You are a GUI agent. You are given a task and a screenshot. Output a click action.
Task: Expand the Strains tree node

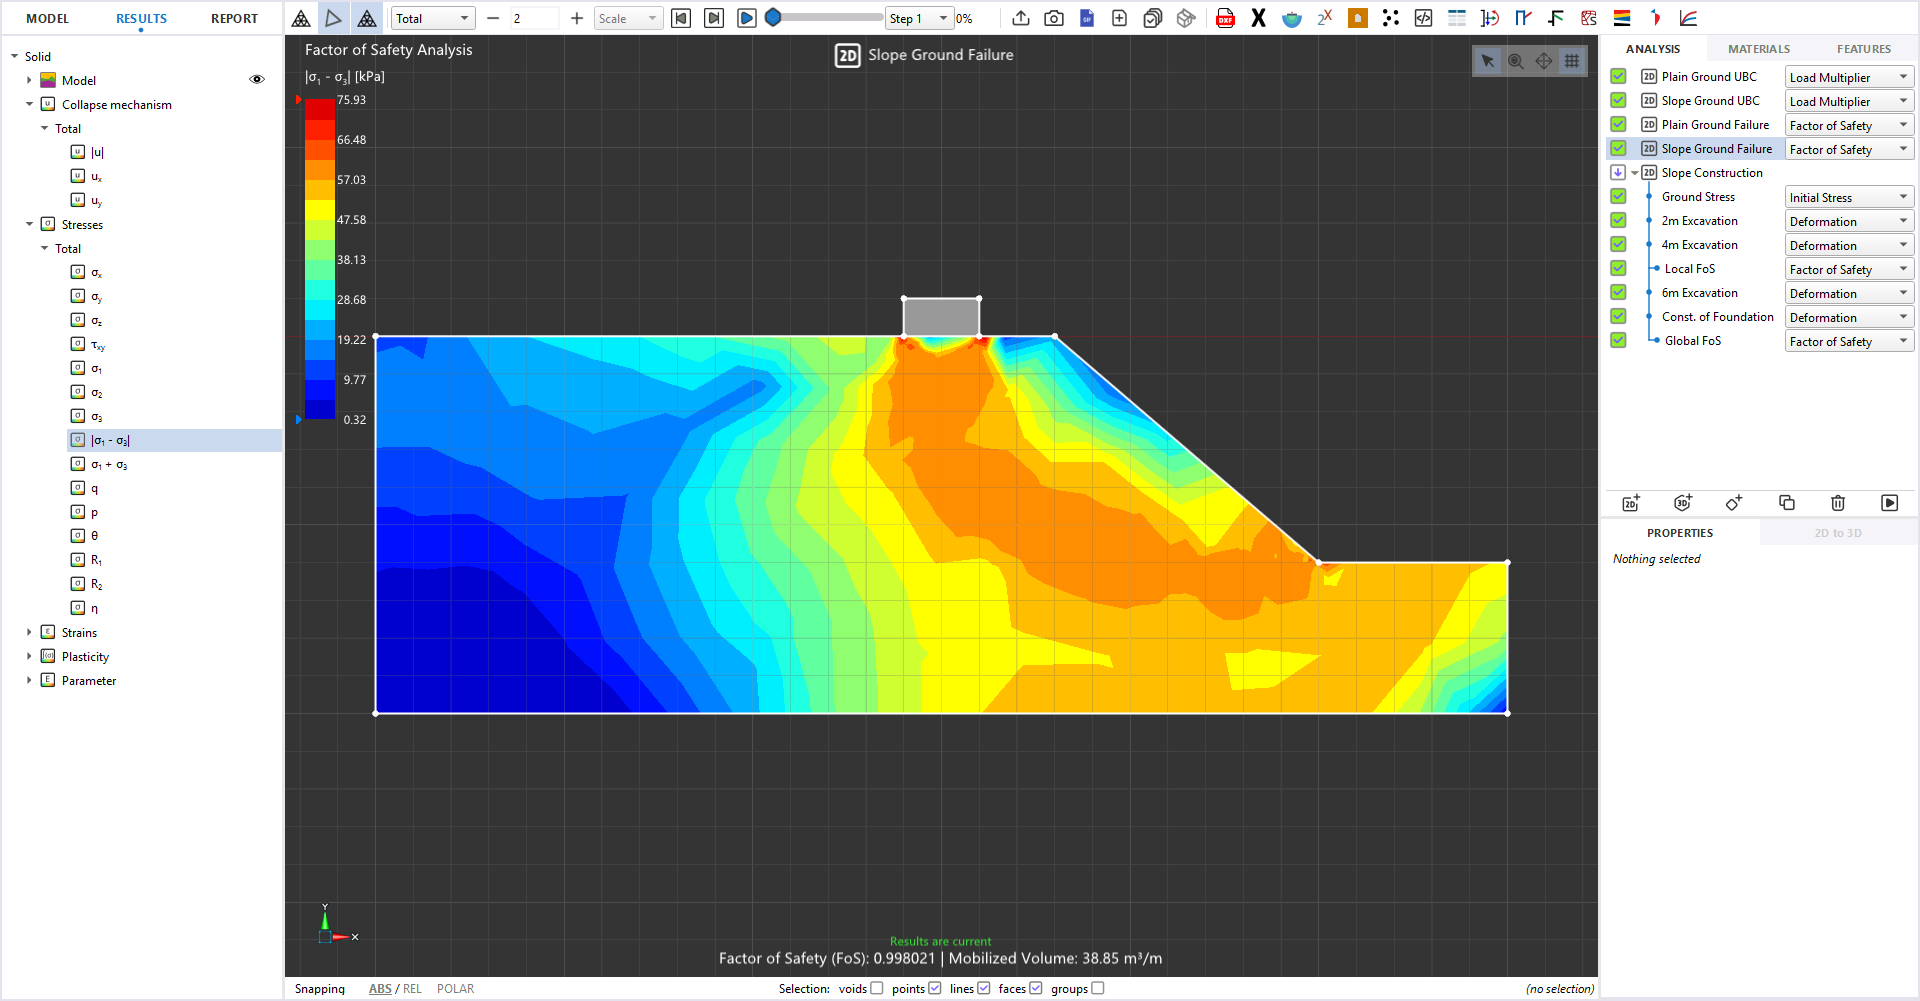(29, 632)
